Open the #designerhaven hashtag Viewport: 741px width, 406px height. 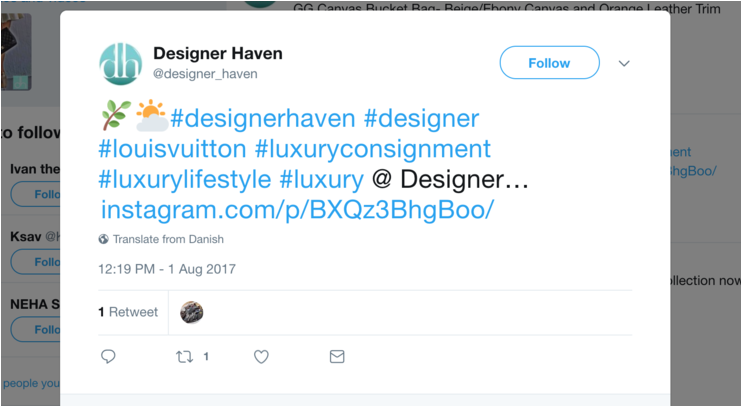(x=263, y=118)
